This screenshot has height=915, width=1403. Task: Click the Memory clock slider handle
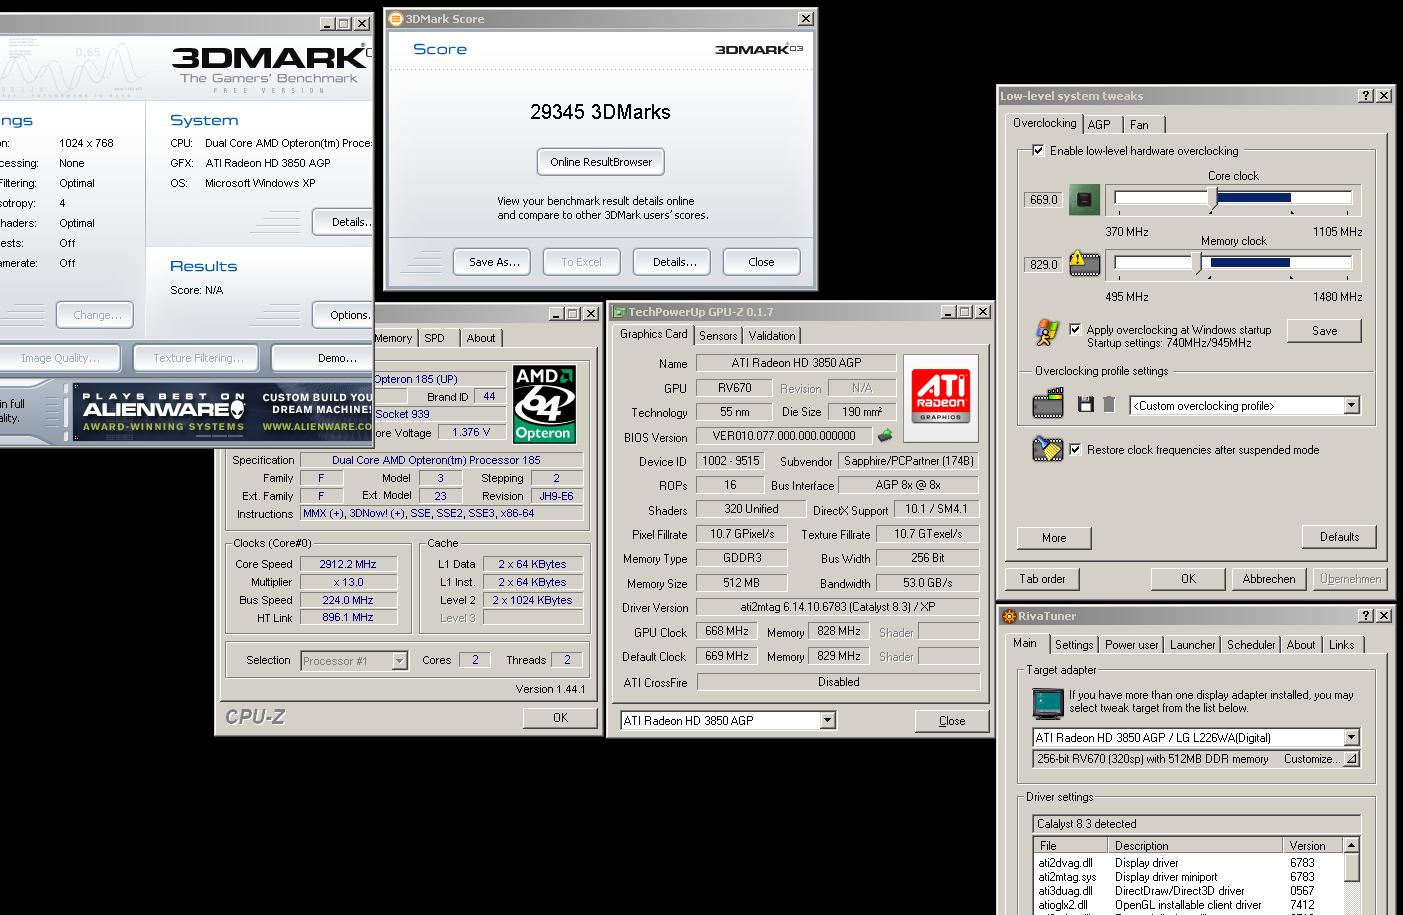point(1198,264)
